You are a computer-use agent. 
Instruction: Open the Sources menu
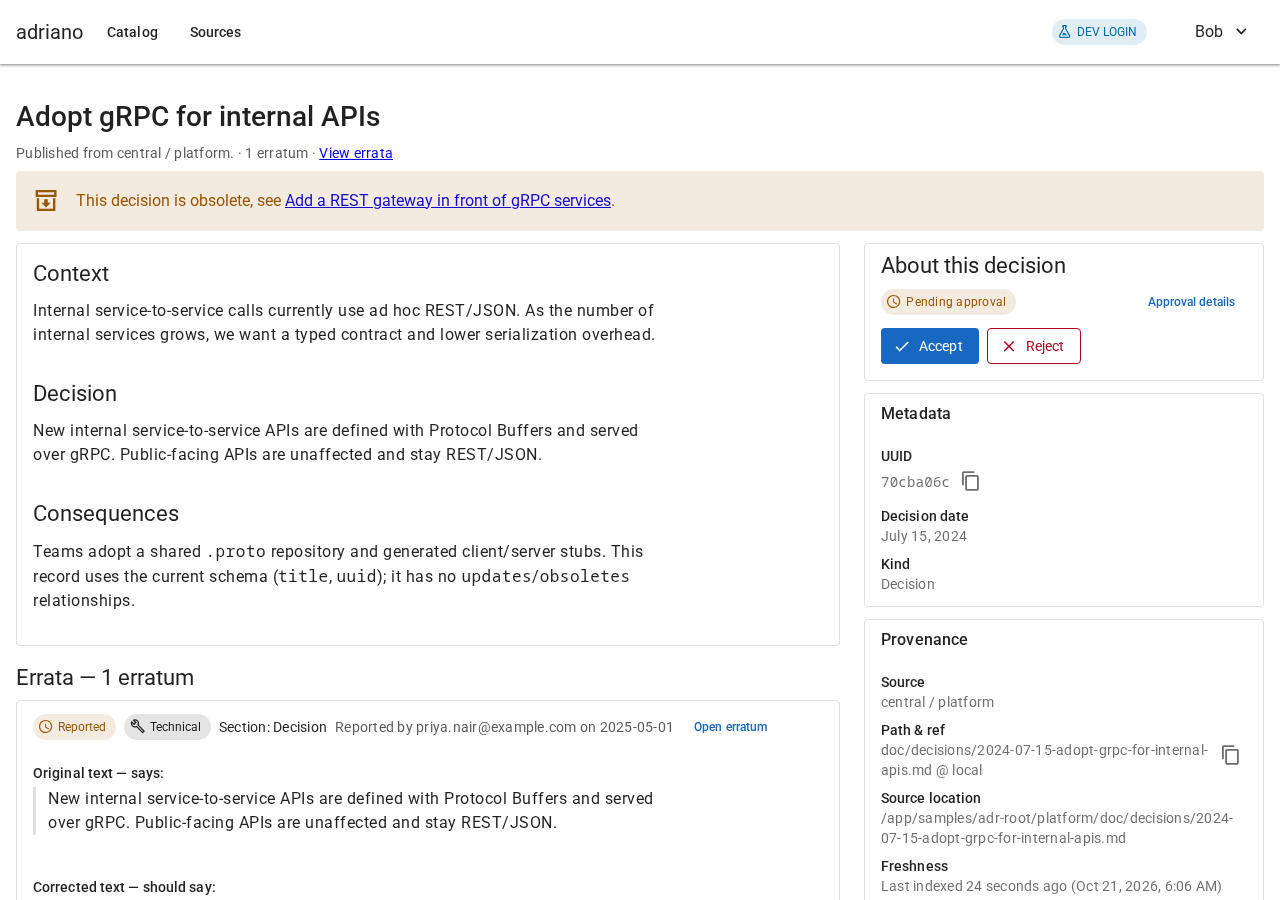215,32
